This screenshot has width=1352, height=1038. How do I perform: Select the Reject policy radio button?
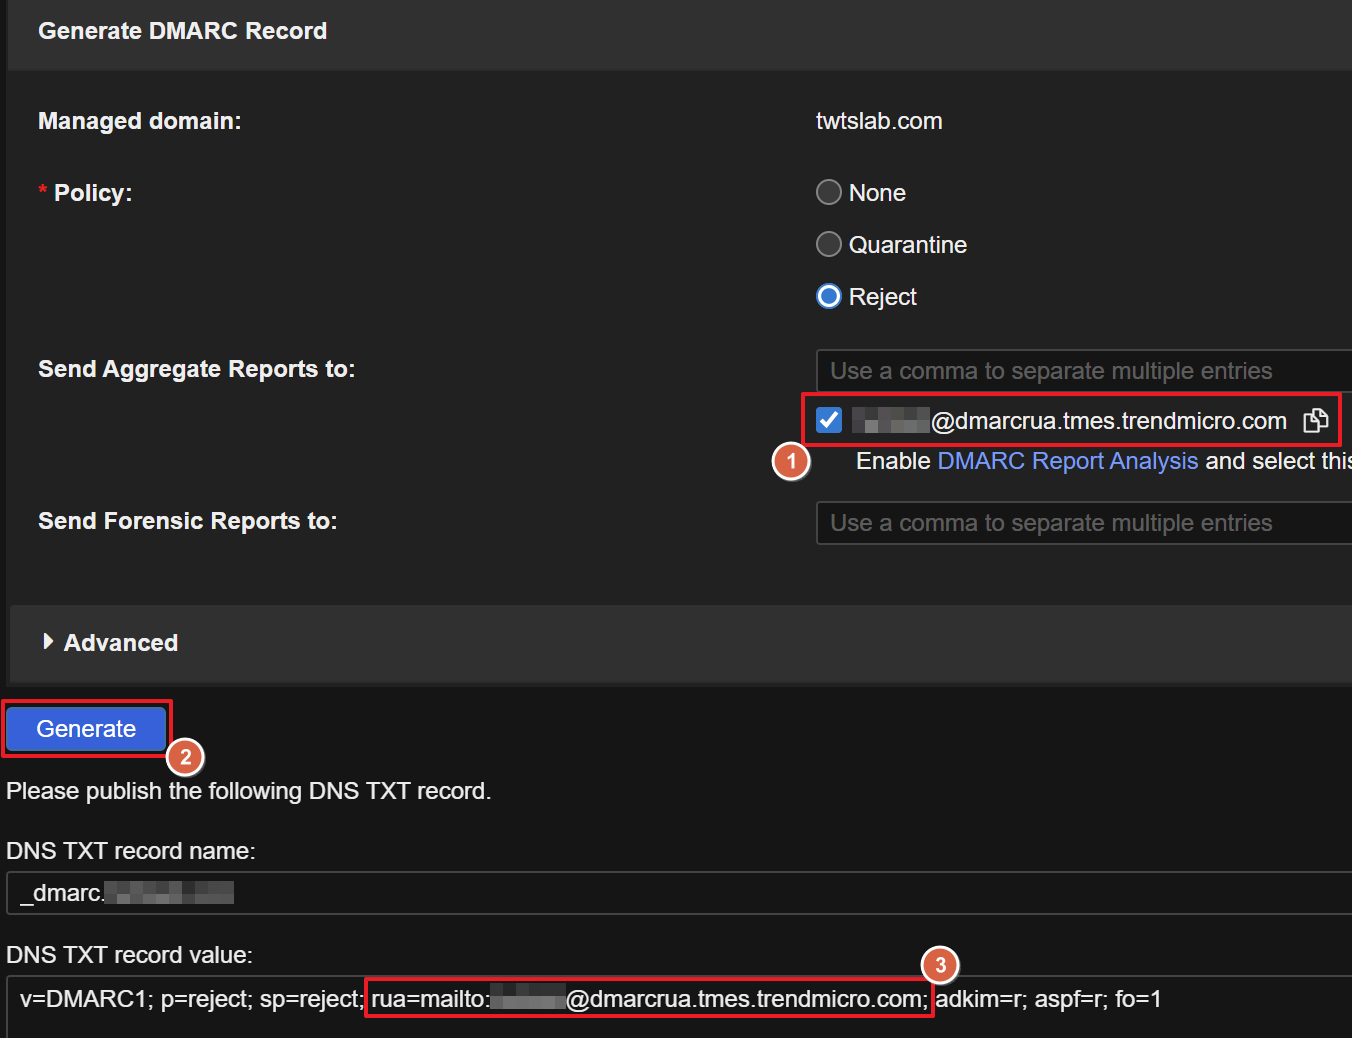pos(829,296)
